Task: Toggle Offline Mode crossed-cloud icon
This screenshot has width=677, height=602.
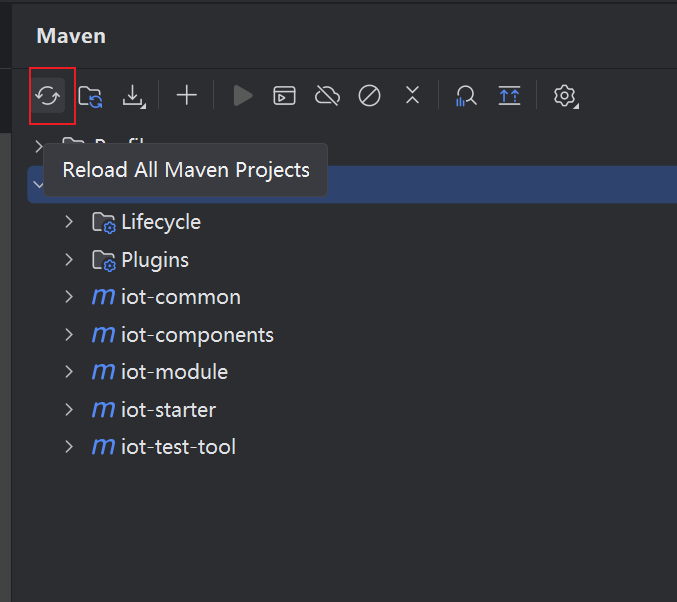Action: coord(327,96)
